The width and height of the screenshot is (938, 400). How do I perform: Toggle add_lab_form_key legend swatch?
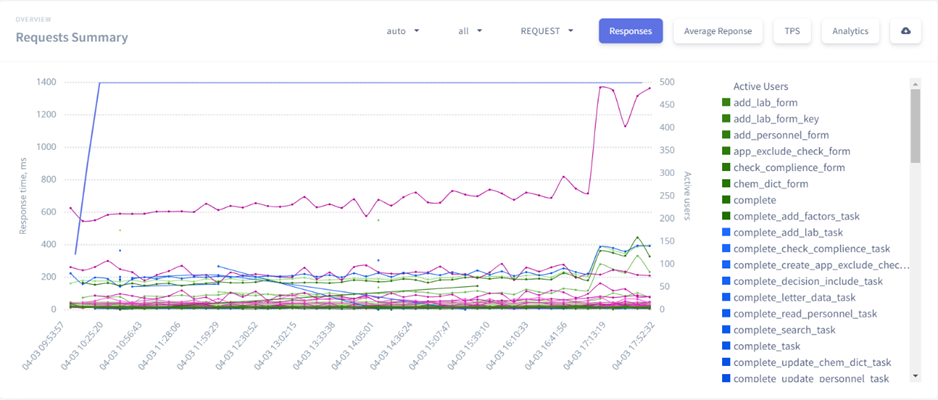726,119
